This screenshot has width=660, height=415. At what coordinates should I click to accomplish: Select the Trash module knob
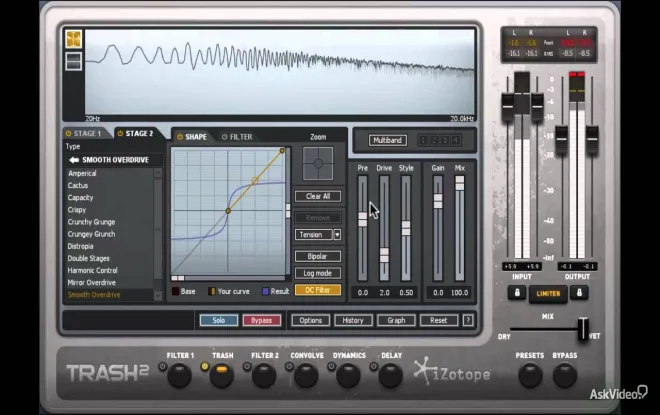pos(221,375)
